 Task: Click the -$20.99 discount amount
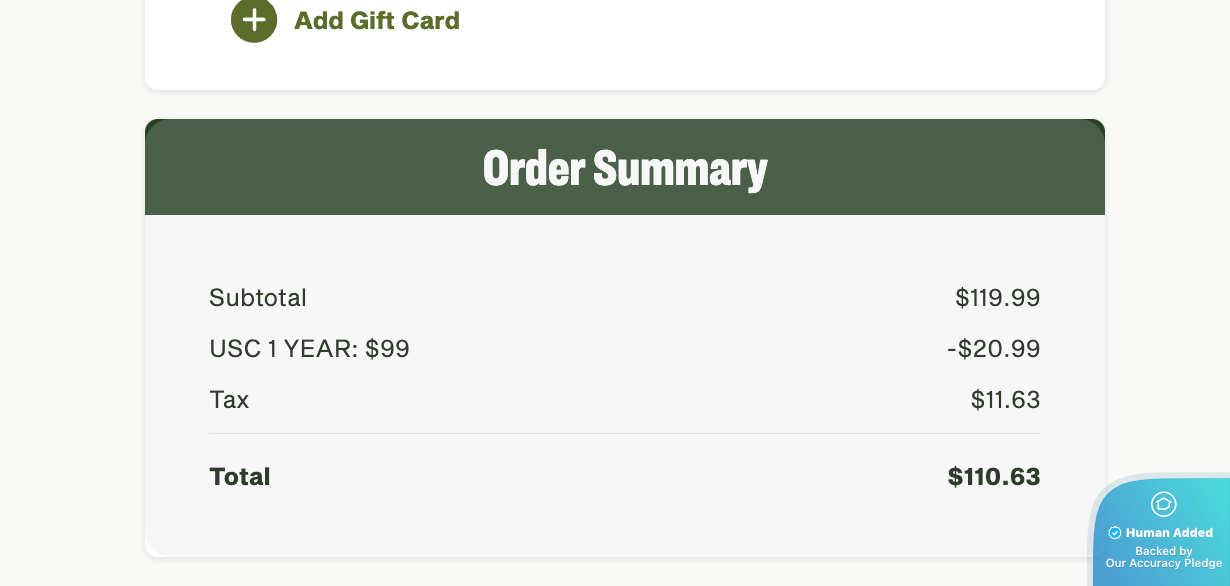993,349
